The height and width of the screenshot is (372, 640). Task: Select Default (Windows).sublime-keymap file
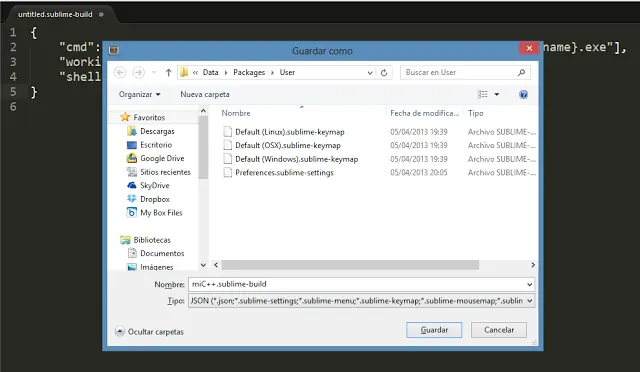(x=297, y=159)
